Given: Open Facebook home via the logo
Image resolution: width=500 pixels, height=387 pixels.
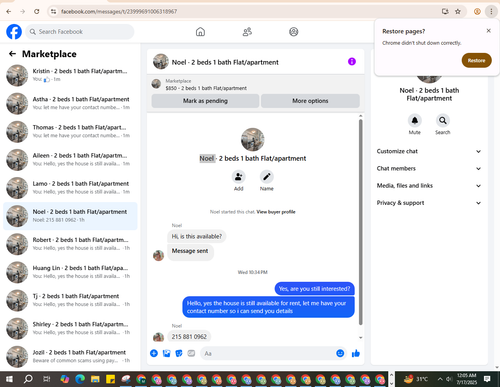Looking at the screenshot, I should coord(14,32).
